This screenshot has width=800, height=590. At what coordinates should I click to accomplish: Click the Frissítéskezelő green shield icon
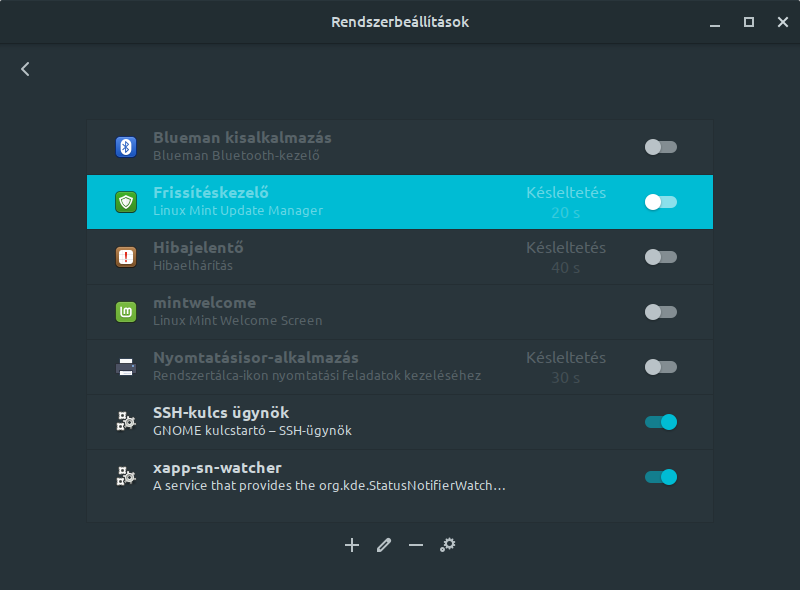pyautogui.click(x=126, y=202)
